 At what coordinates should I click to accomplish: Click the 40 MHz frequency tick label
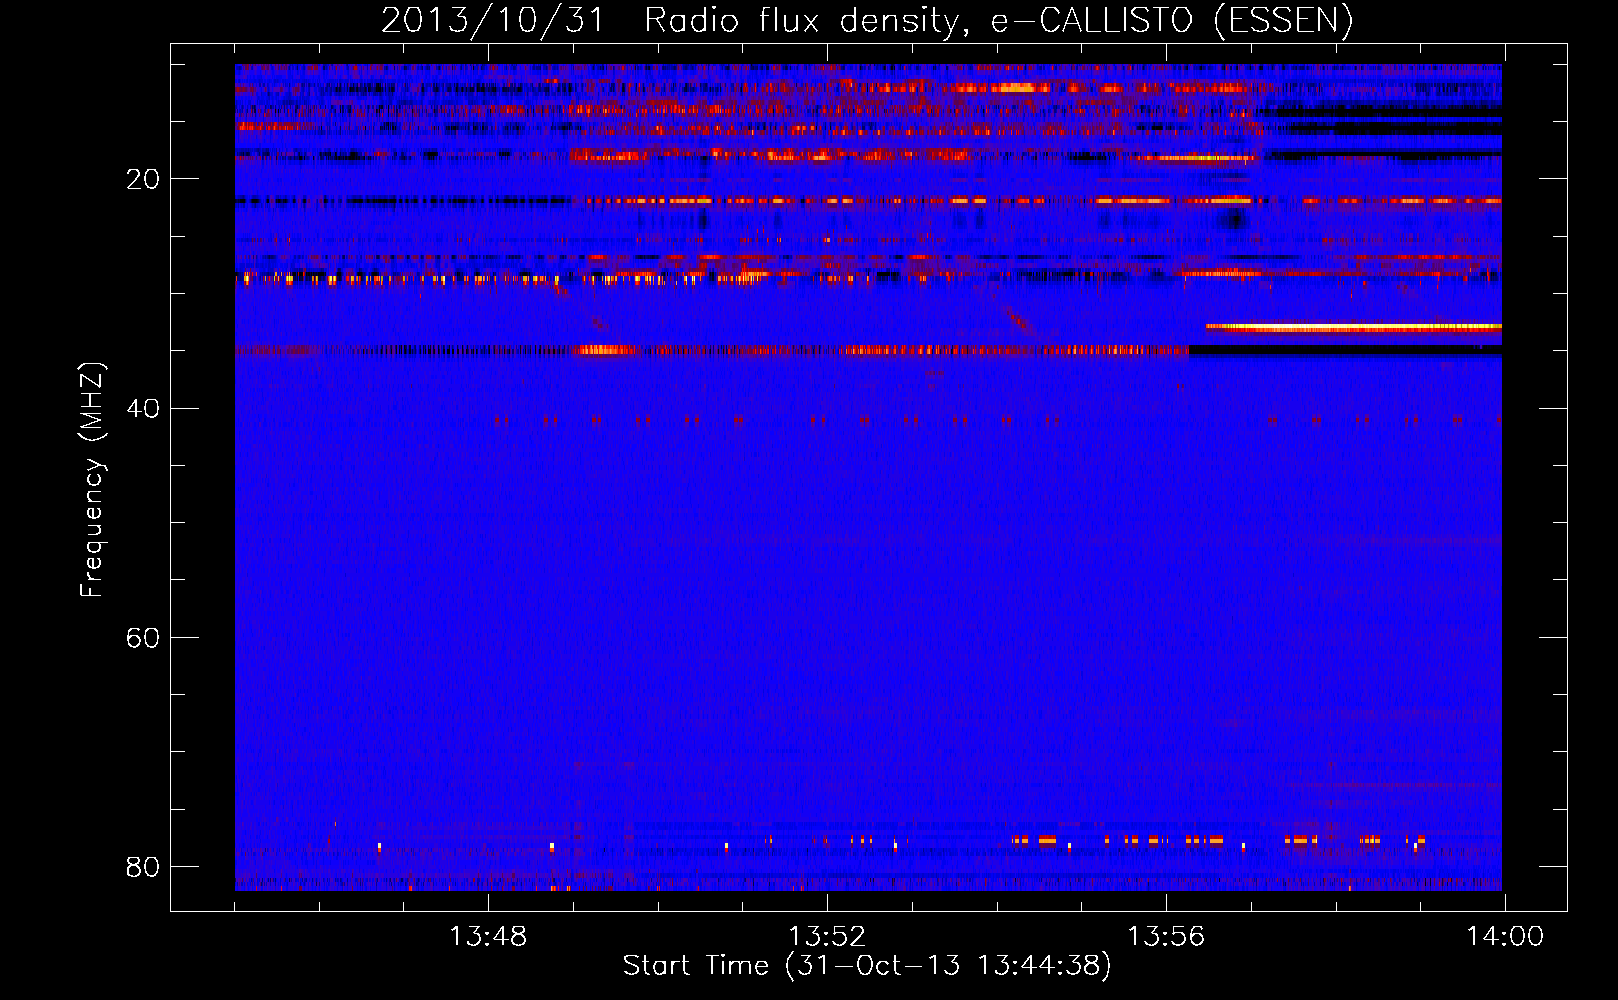coord(143,408)
